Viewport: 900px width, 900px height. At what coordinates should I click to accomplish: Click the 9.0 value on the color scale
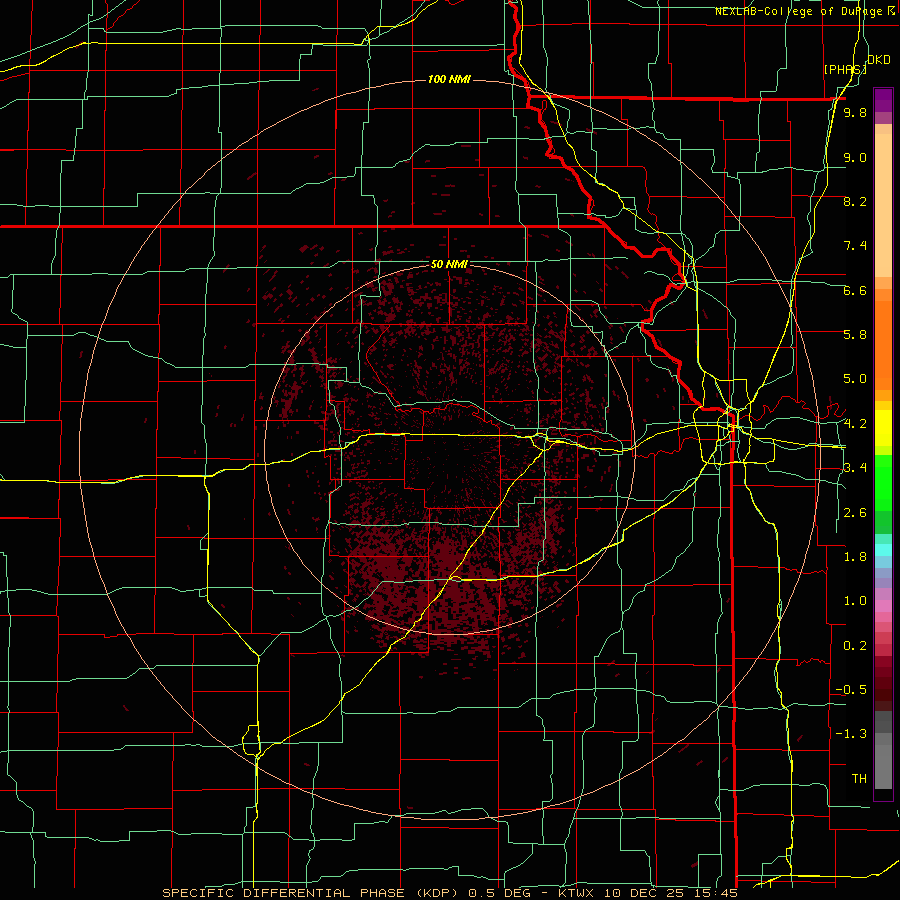coord(855,157)
